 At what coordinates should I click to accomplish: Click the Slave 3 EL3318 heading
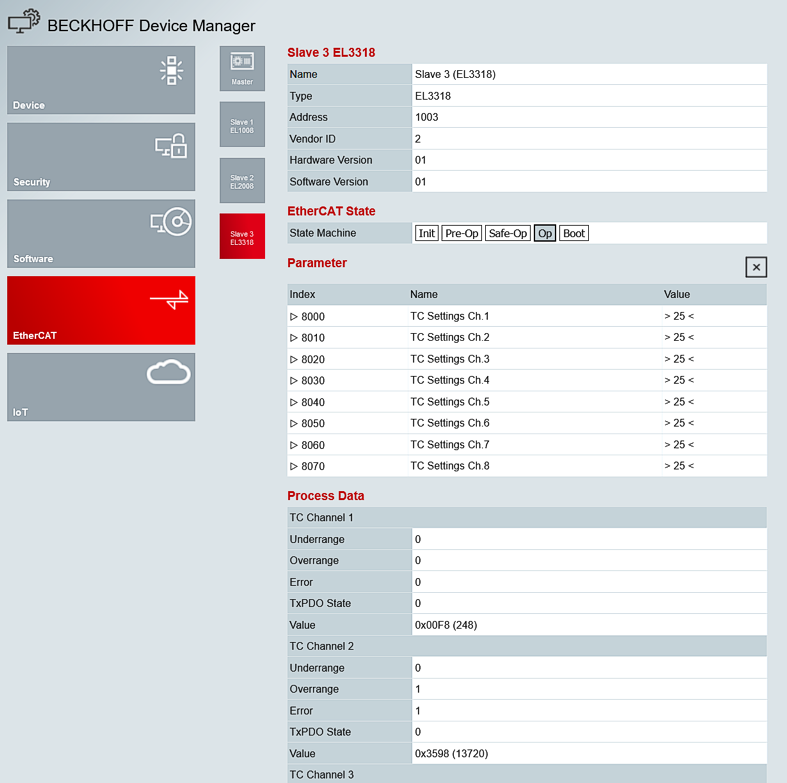tap(331, 53)
